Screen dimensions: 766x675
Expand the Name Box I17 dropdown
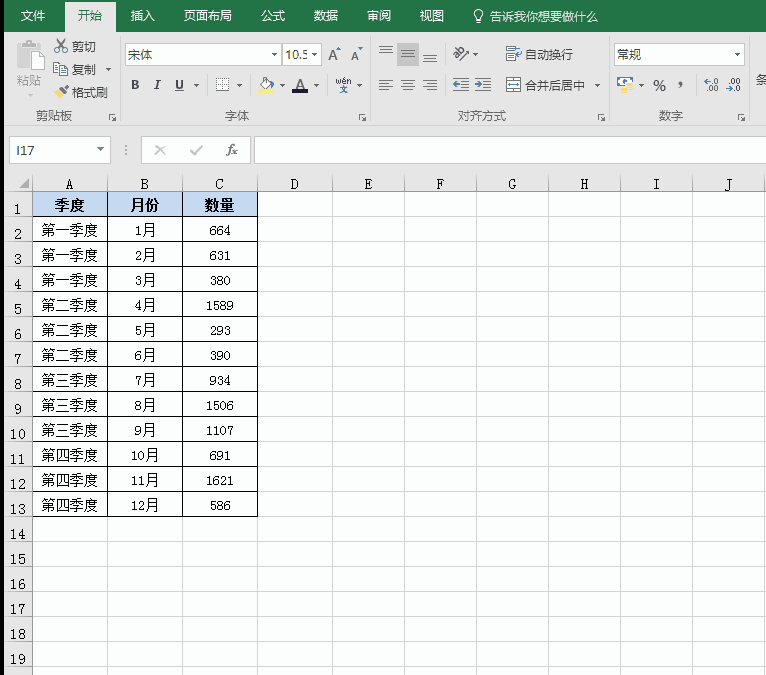pyautogui.click(x=100, y=149)
